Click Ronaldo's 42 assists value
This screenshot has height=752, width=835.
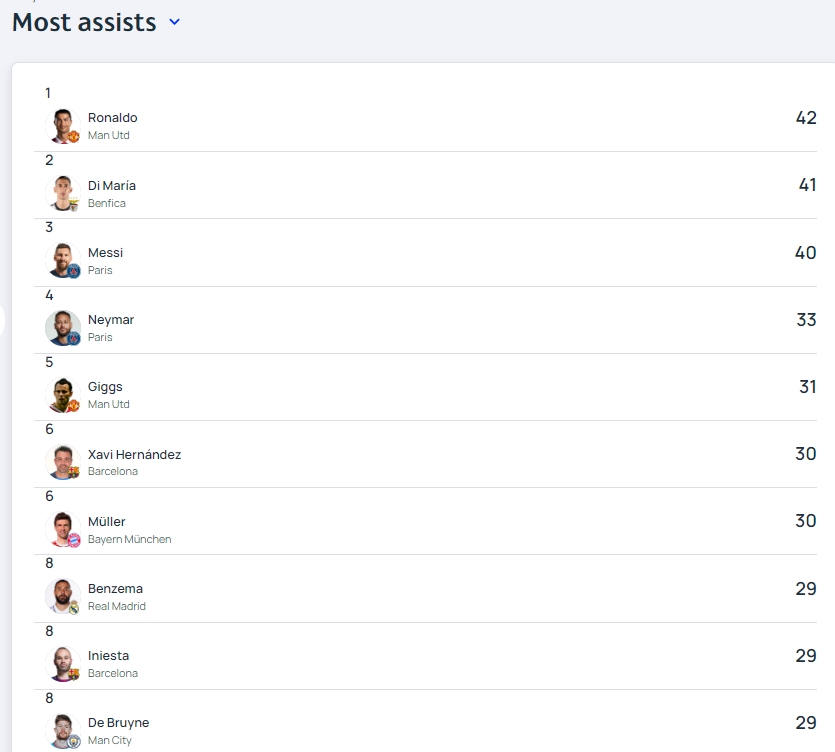coord(805,118)
